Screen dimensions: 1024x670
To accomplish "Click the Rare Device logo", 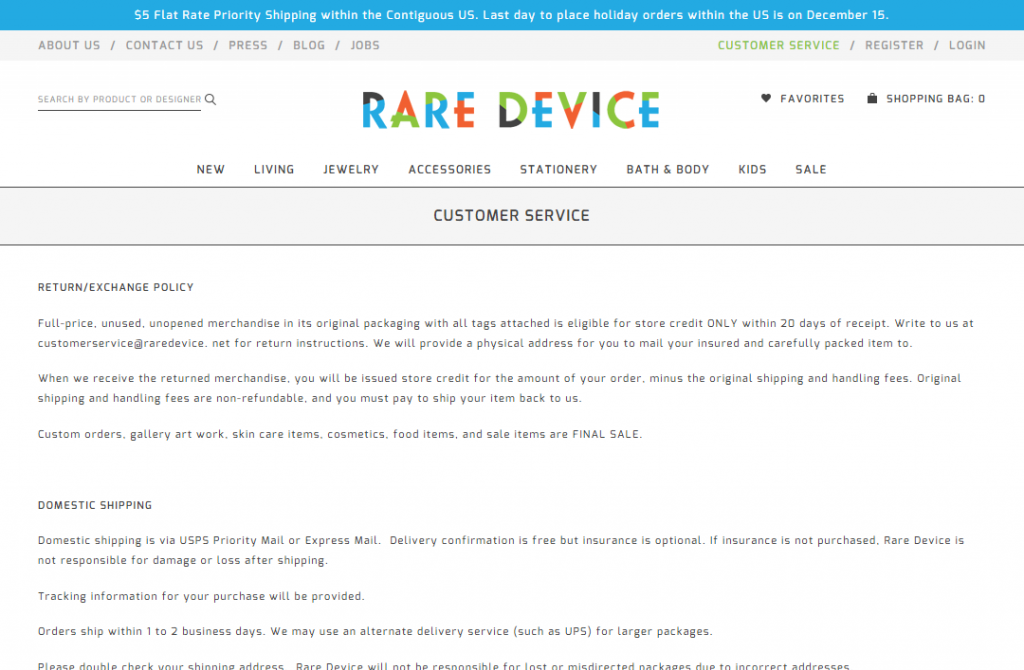I will pos(511,110).
